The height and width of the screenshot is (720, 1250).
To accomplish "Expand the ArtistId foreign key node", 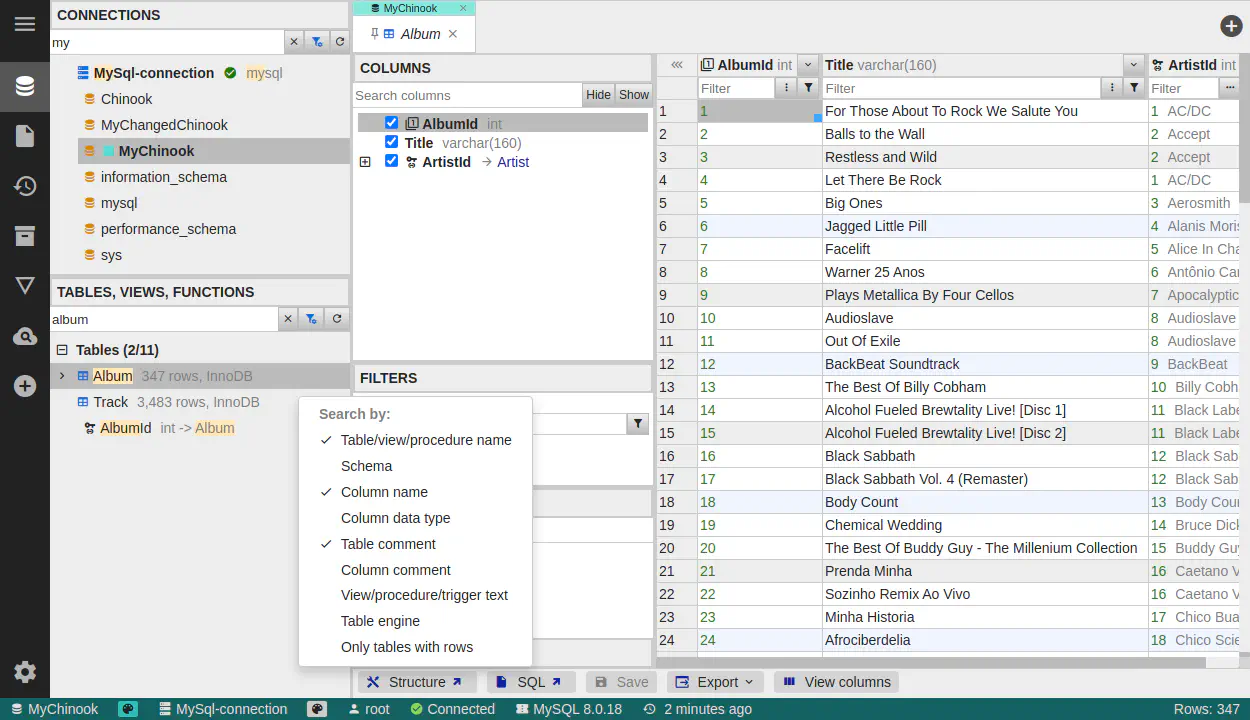I will coord(365,162).
